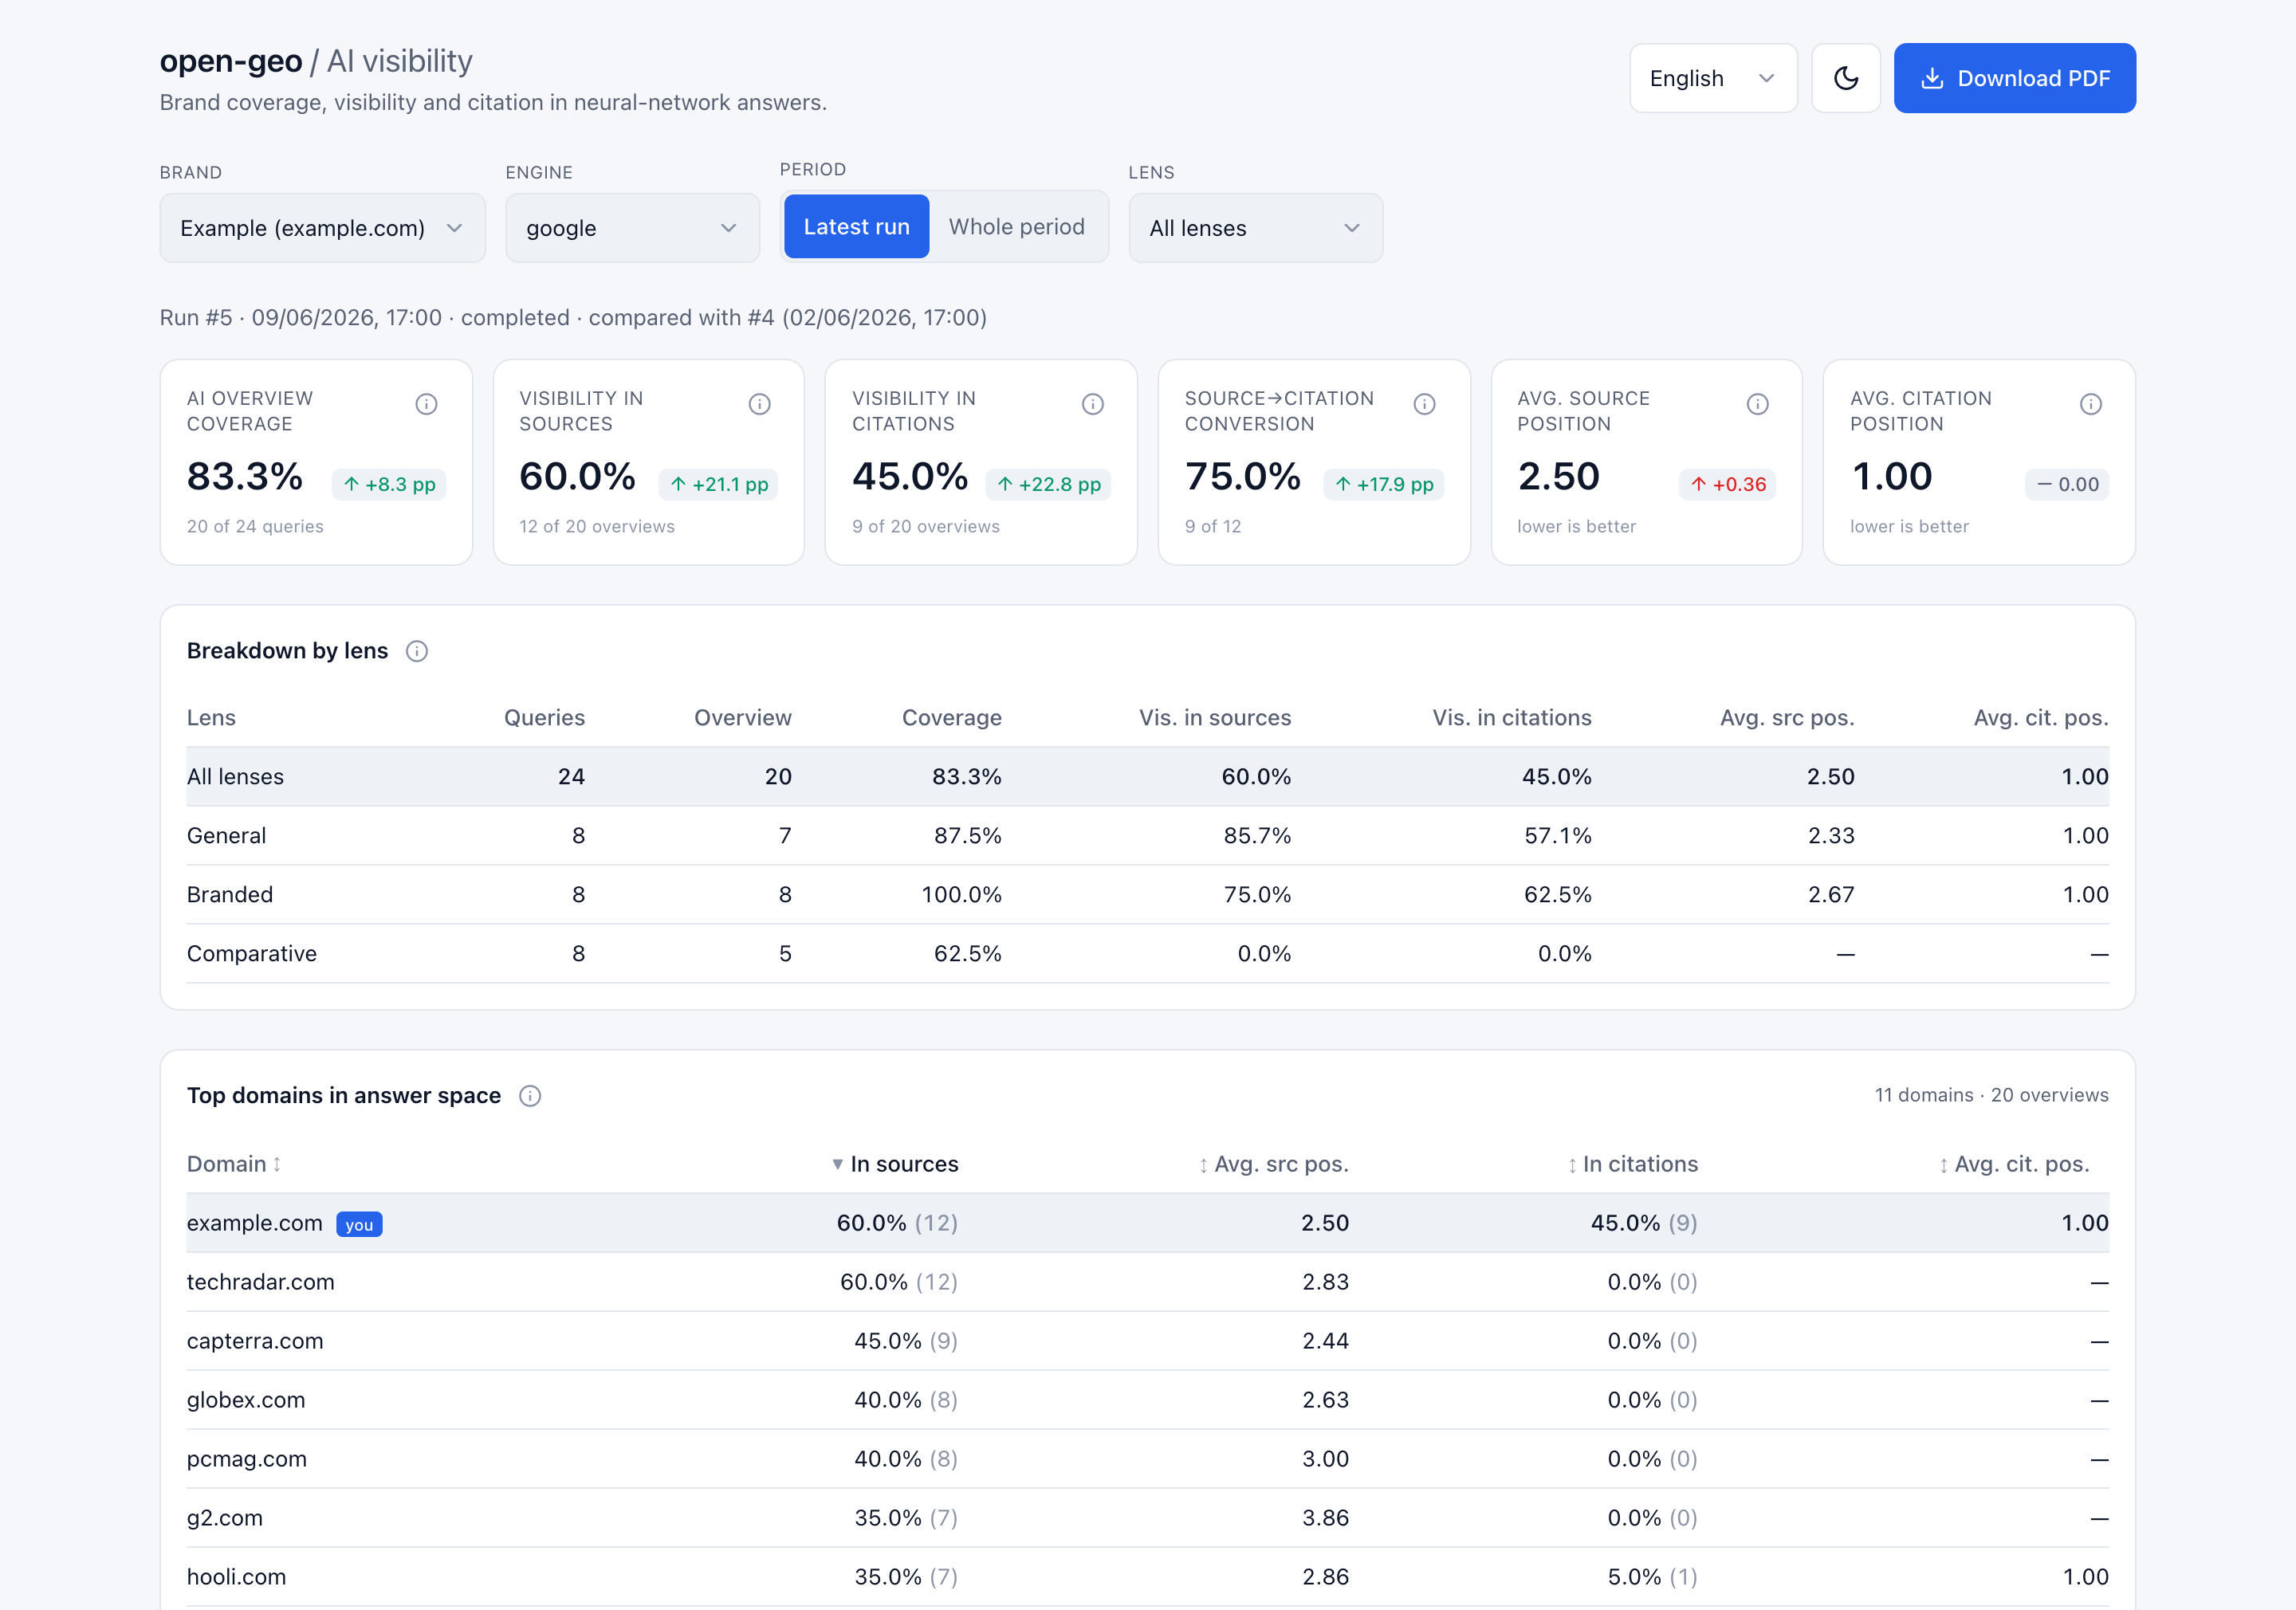Sort domains table by Domain column
The image size is (2296, 1610).
pos(234,1164)
